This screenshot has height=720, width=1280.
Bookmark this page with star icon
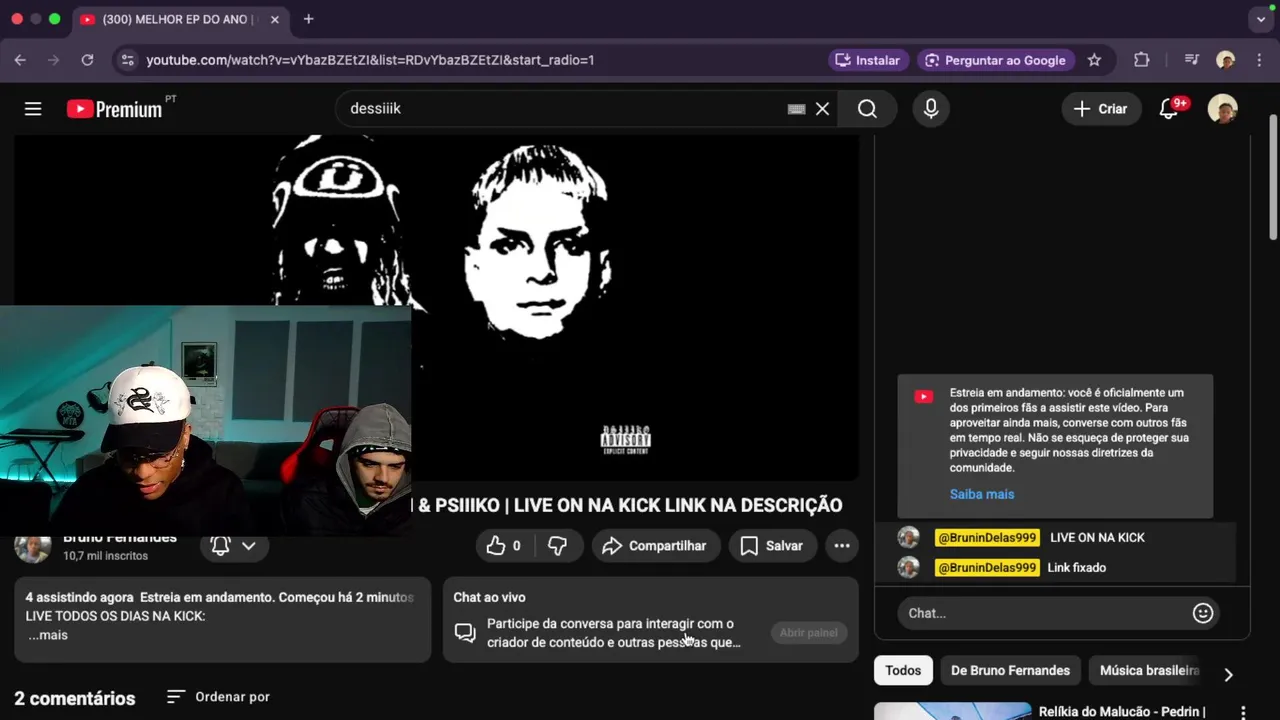coord(1094,60)
